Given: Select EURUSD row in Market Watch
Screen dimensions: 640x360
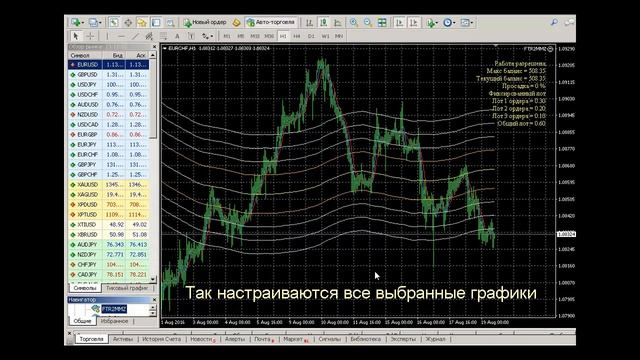Looking at the screenshot, I should click(109, 64).
